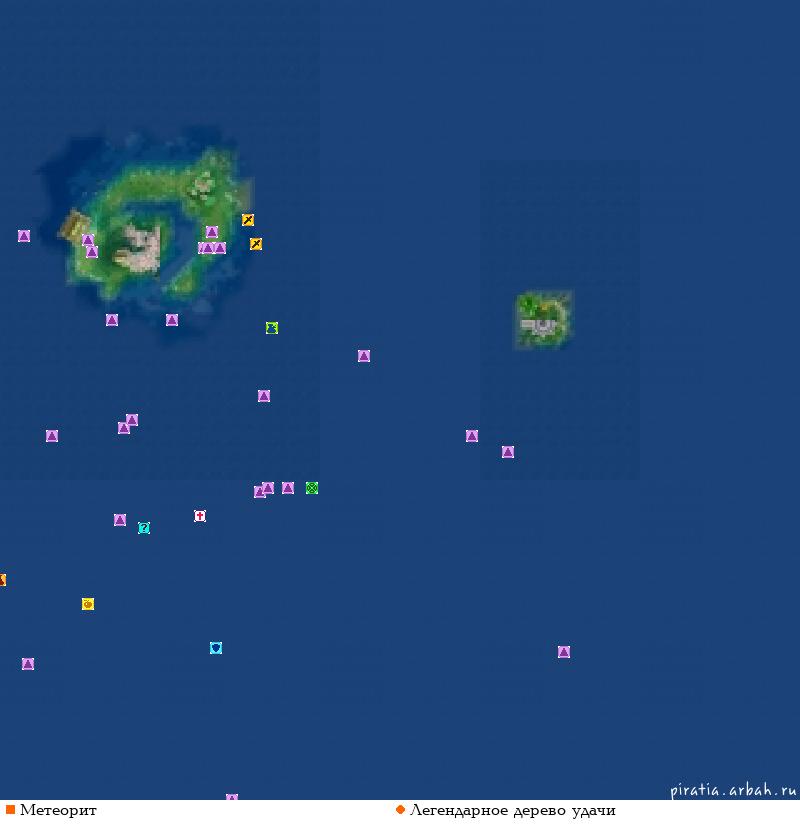Select left purple marker just south of big island
This screenshot has height=830, width=800.
[x=112, y=320]
